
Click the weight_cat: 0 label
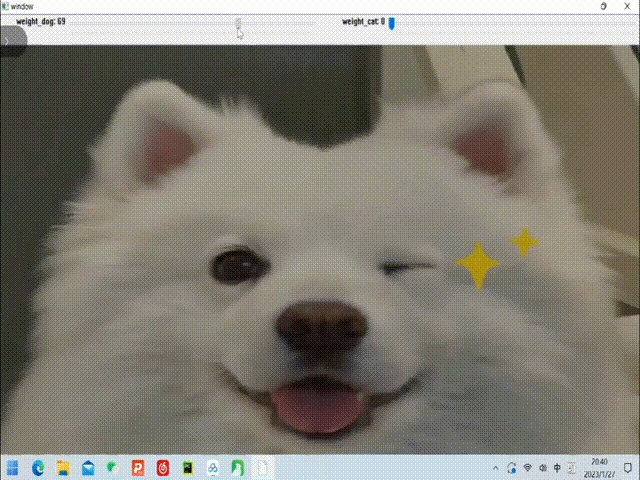[x=363, y=21]
